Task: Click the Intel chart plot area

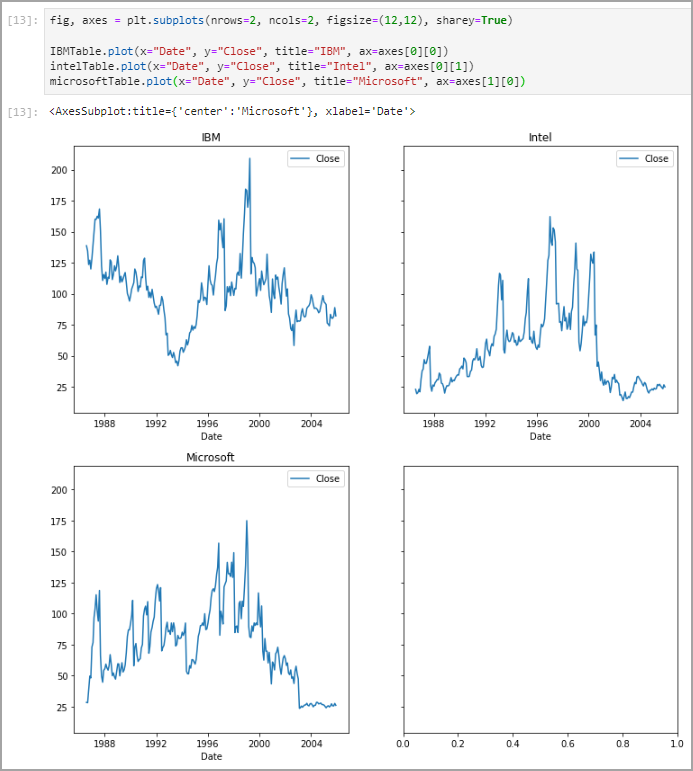Action: click(541, 280)
